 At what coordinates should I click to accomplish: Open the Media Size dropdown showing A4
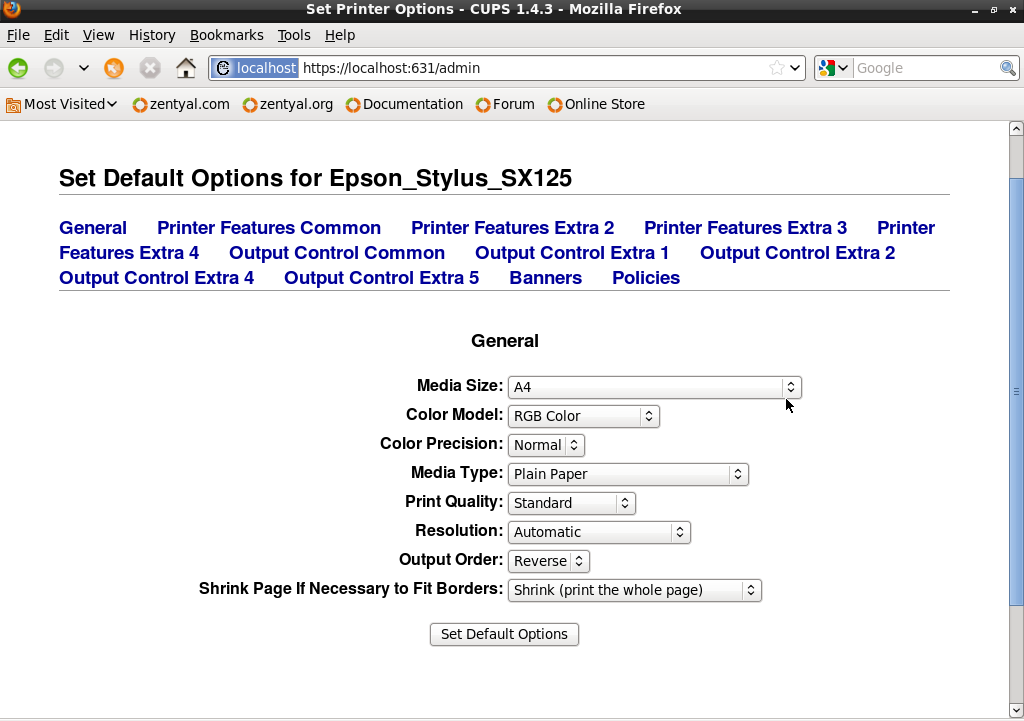[x=654, y=387]
